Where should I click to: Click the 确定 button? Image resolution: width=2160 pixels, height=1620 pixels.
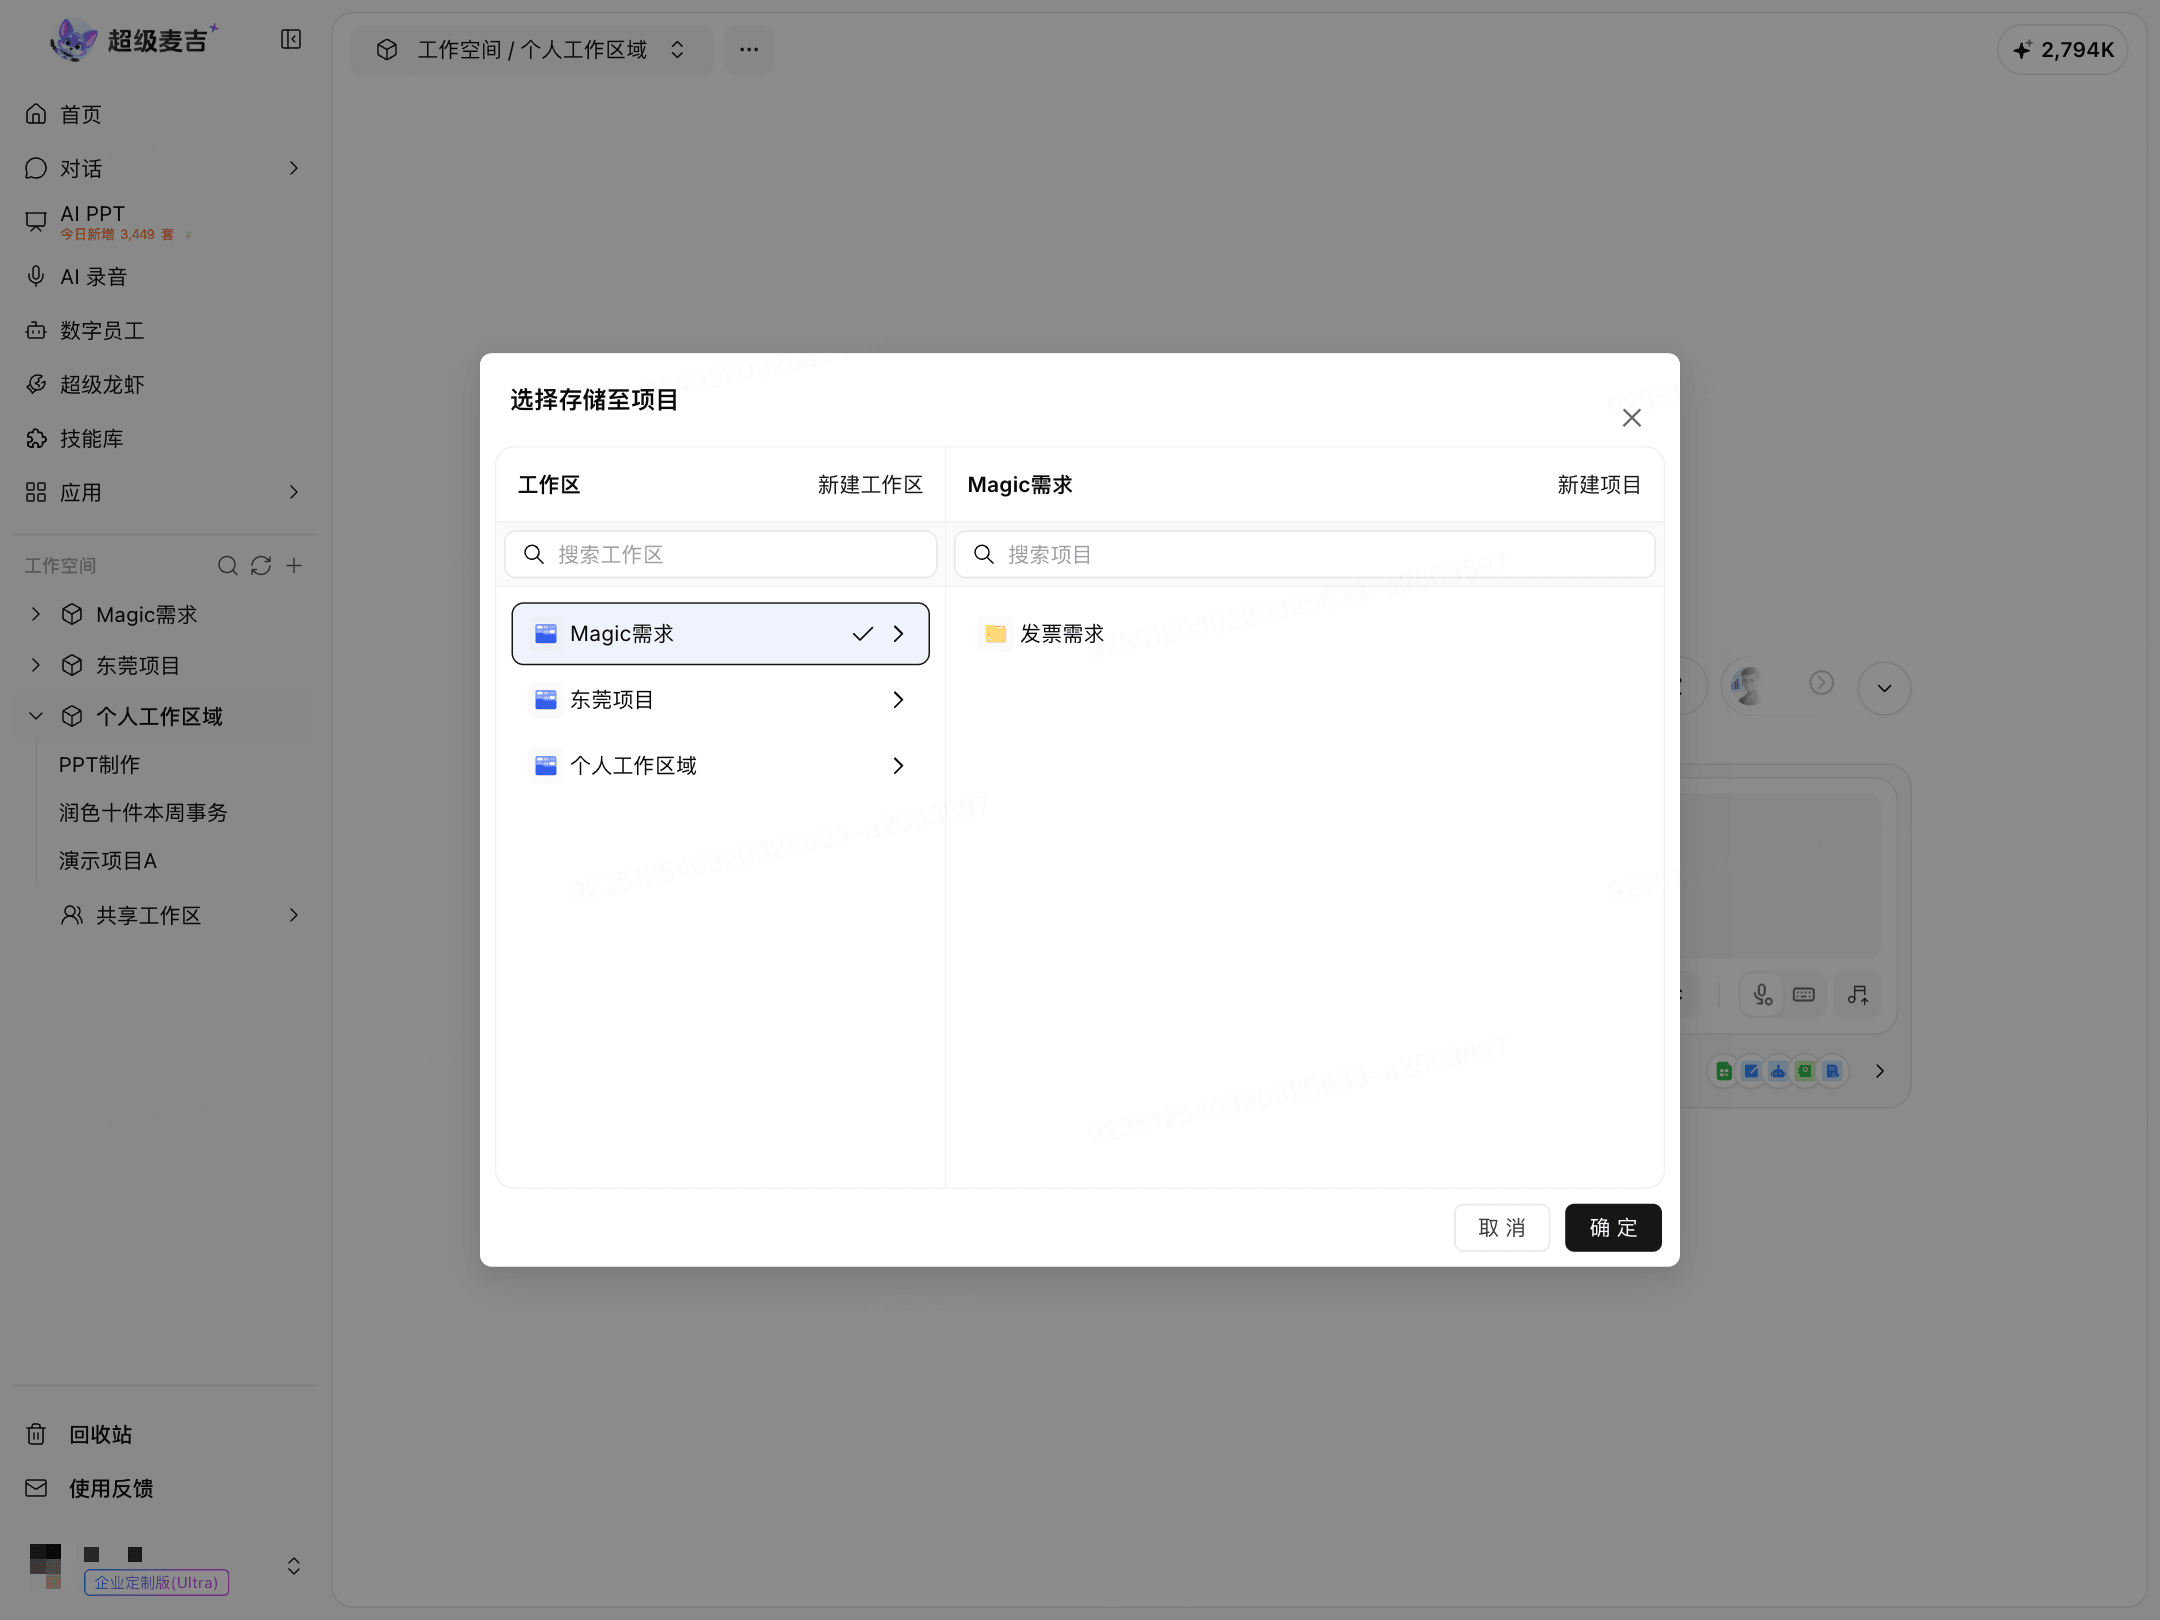[1613, 1228]
